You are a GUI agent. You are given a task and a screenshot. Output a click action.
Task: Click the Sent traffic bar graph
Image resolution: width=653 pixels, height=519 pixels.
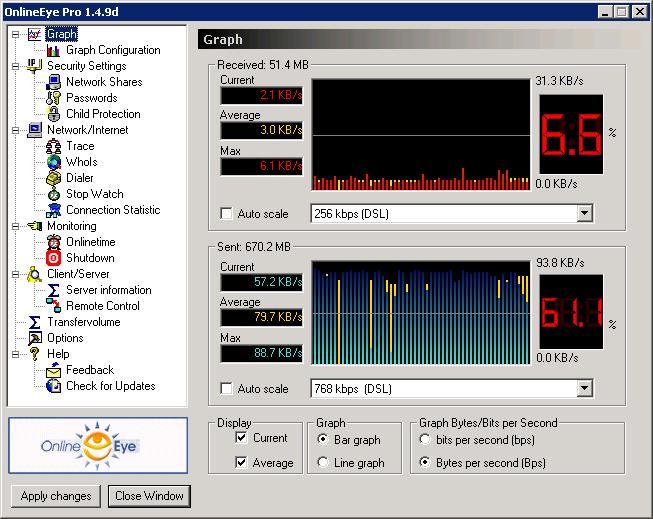pos(421,313)
